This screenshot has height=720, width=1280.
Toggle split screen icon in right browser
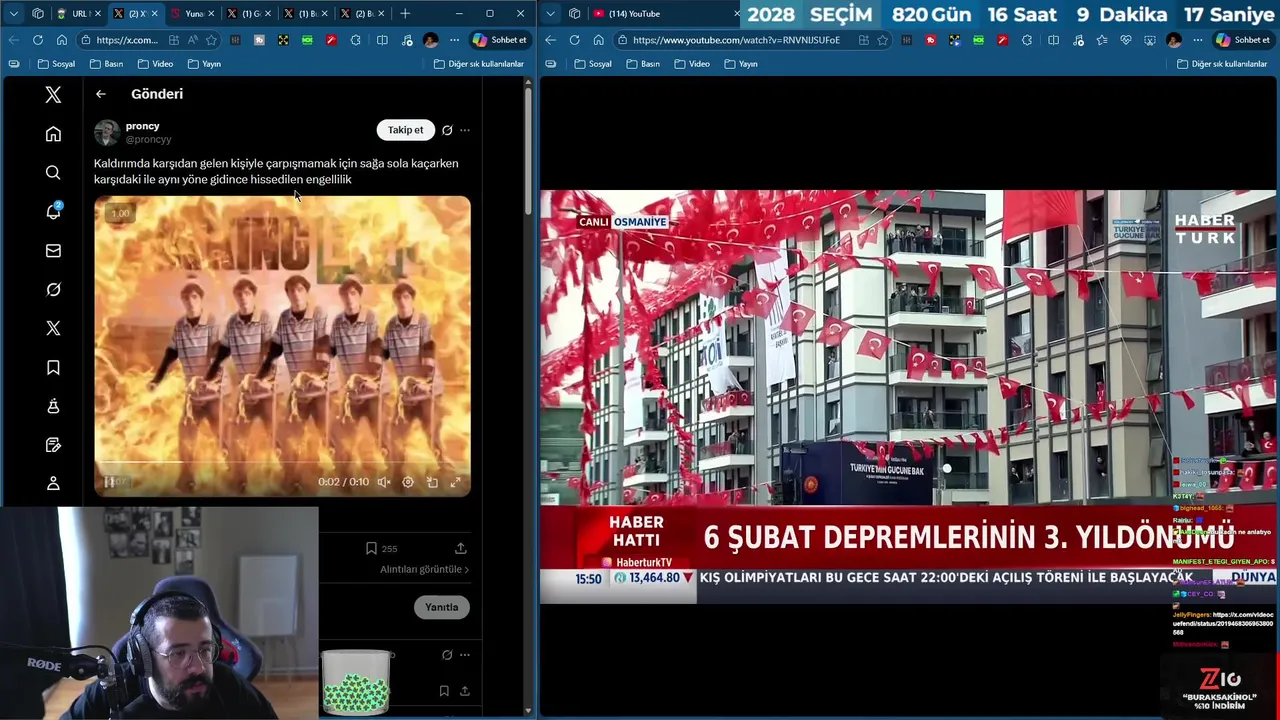1053,40
